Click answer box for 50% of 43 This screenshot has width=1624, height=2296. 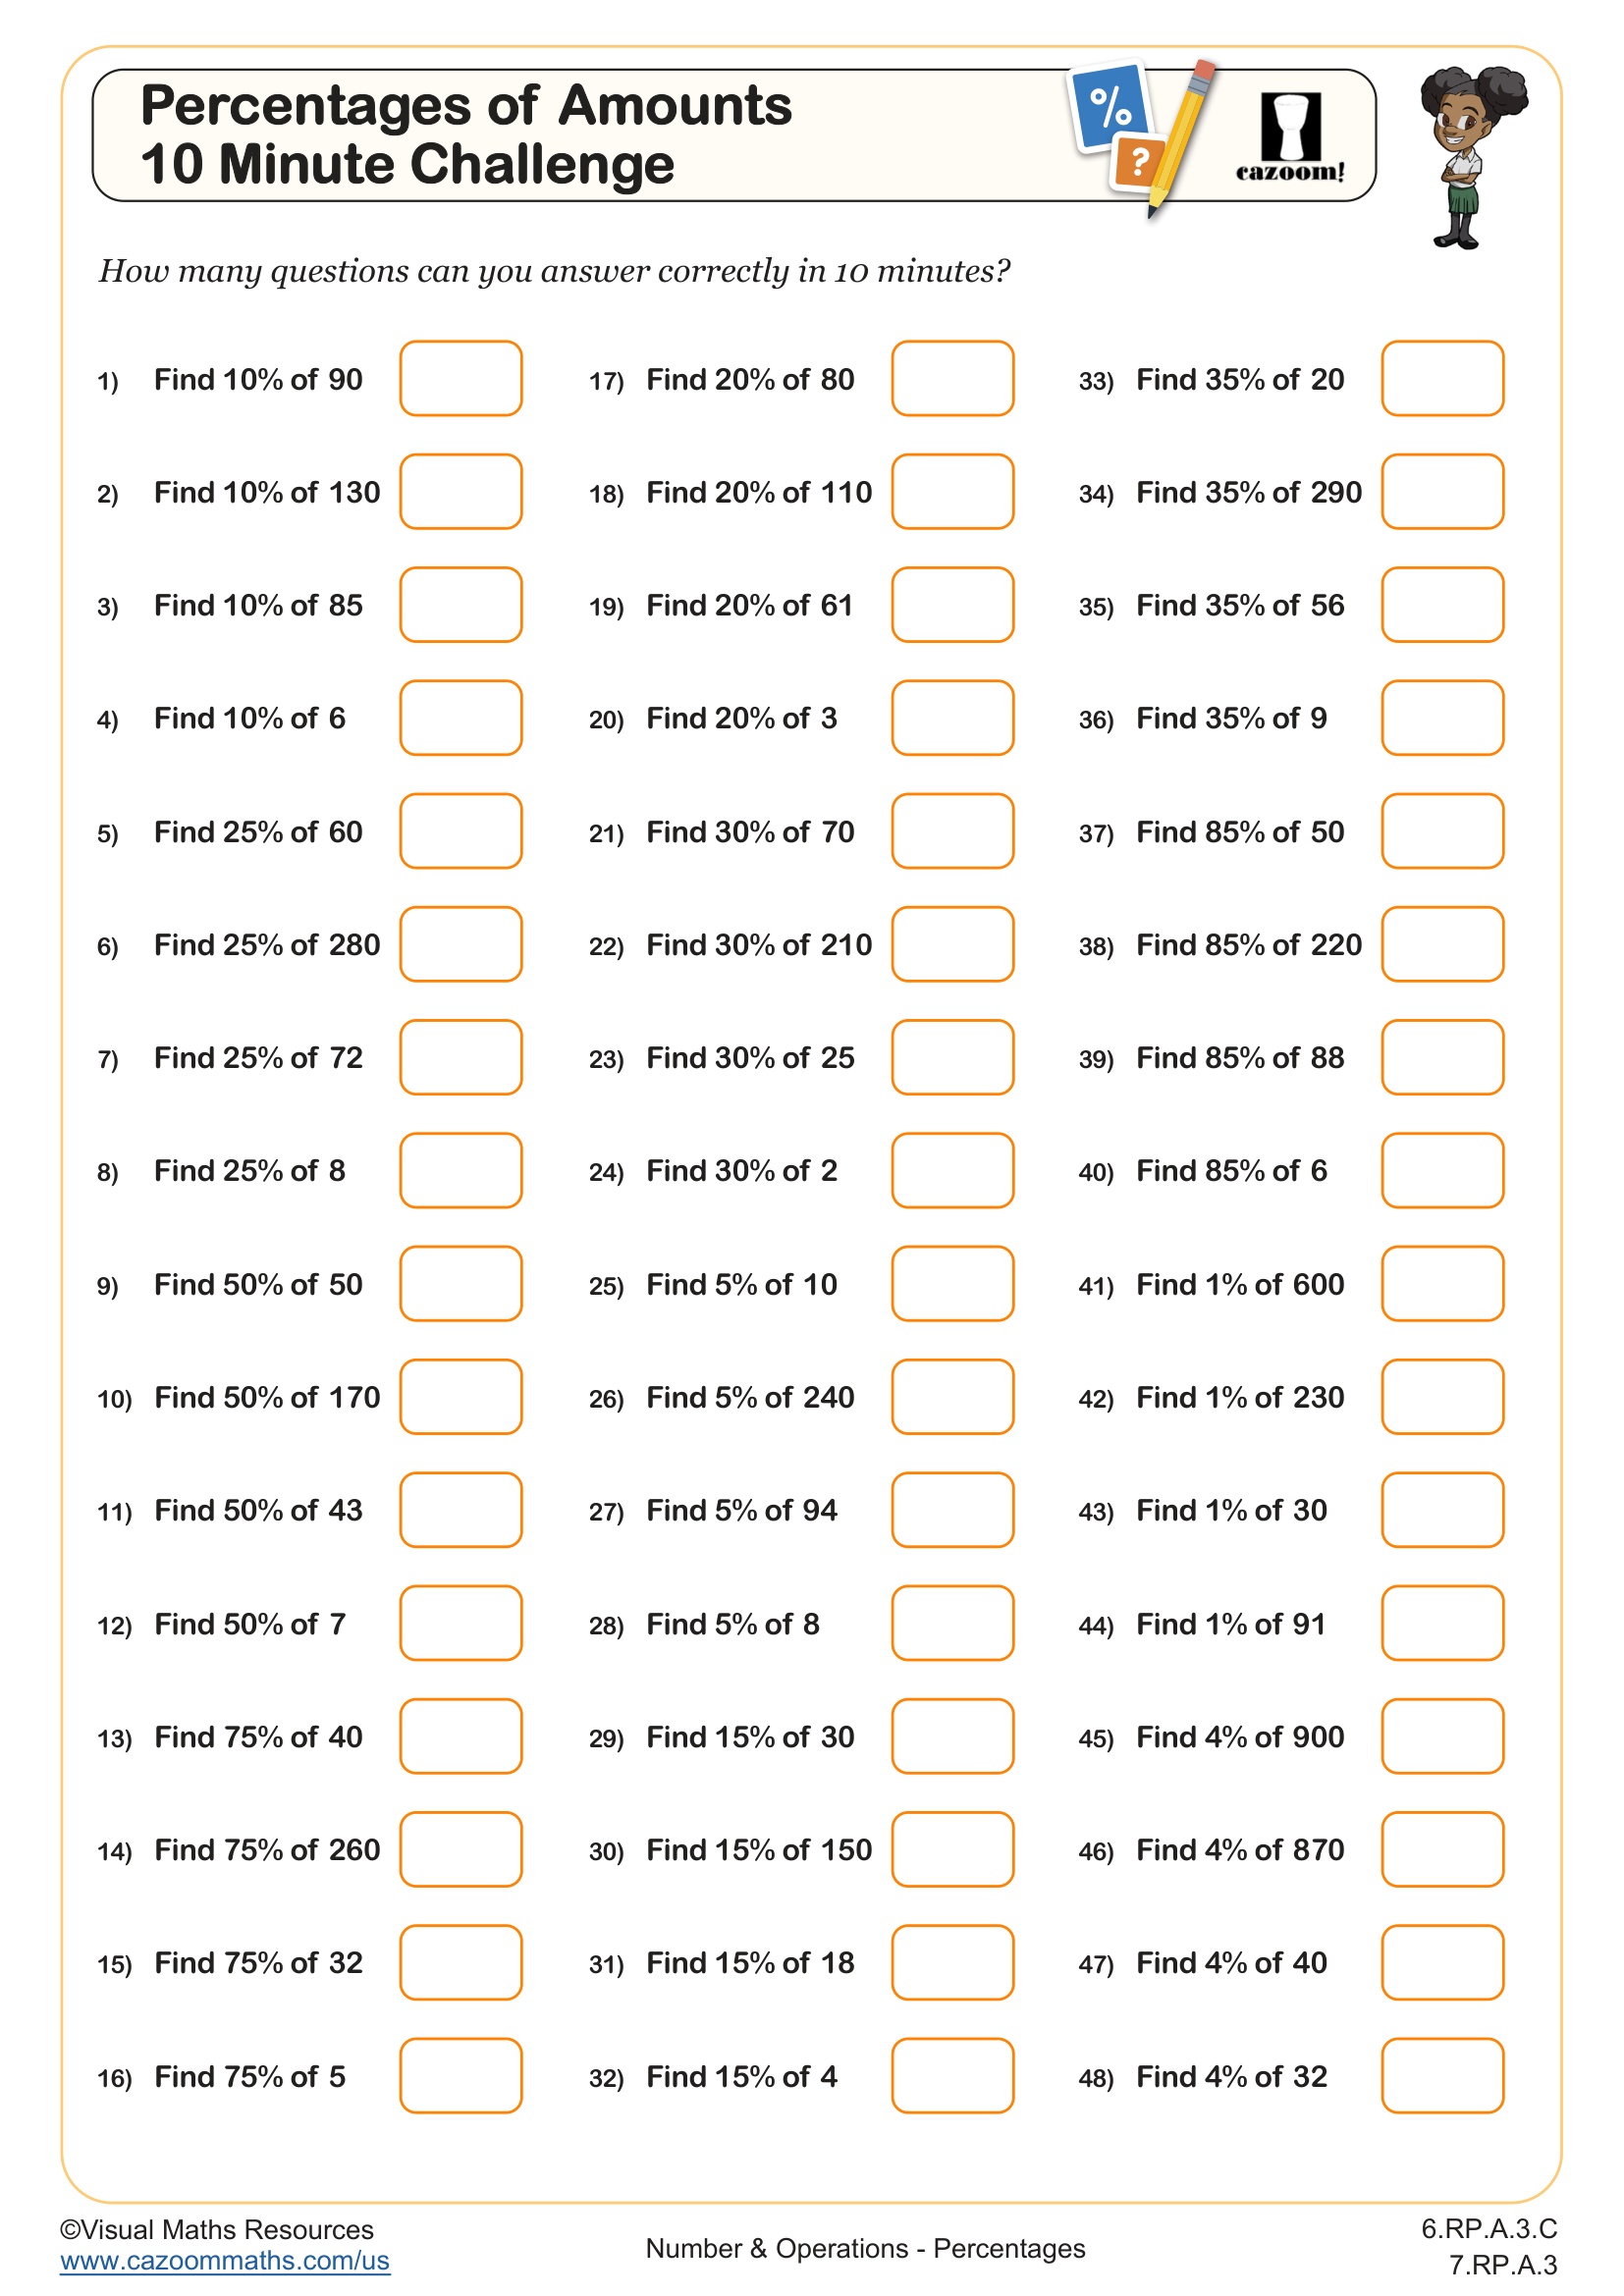[460, 1509]
